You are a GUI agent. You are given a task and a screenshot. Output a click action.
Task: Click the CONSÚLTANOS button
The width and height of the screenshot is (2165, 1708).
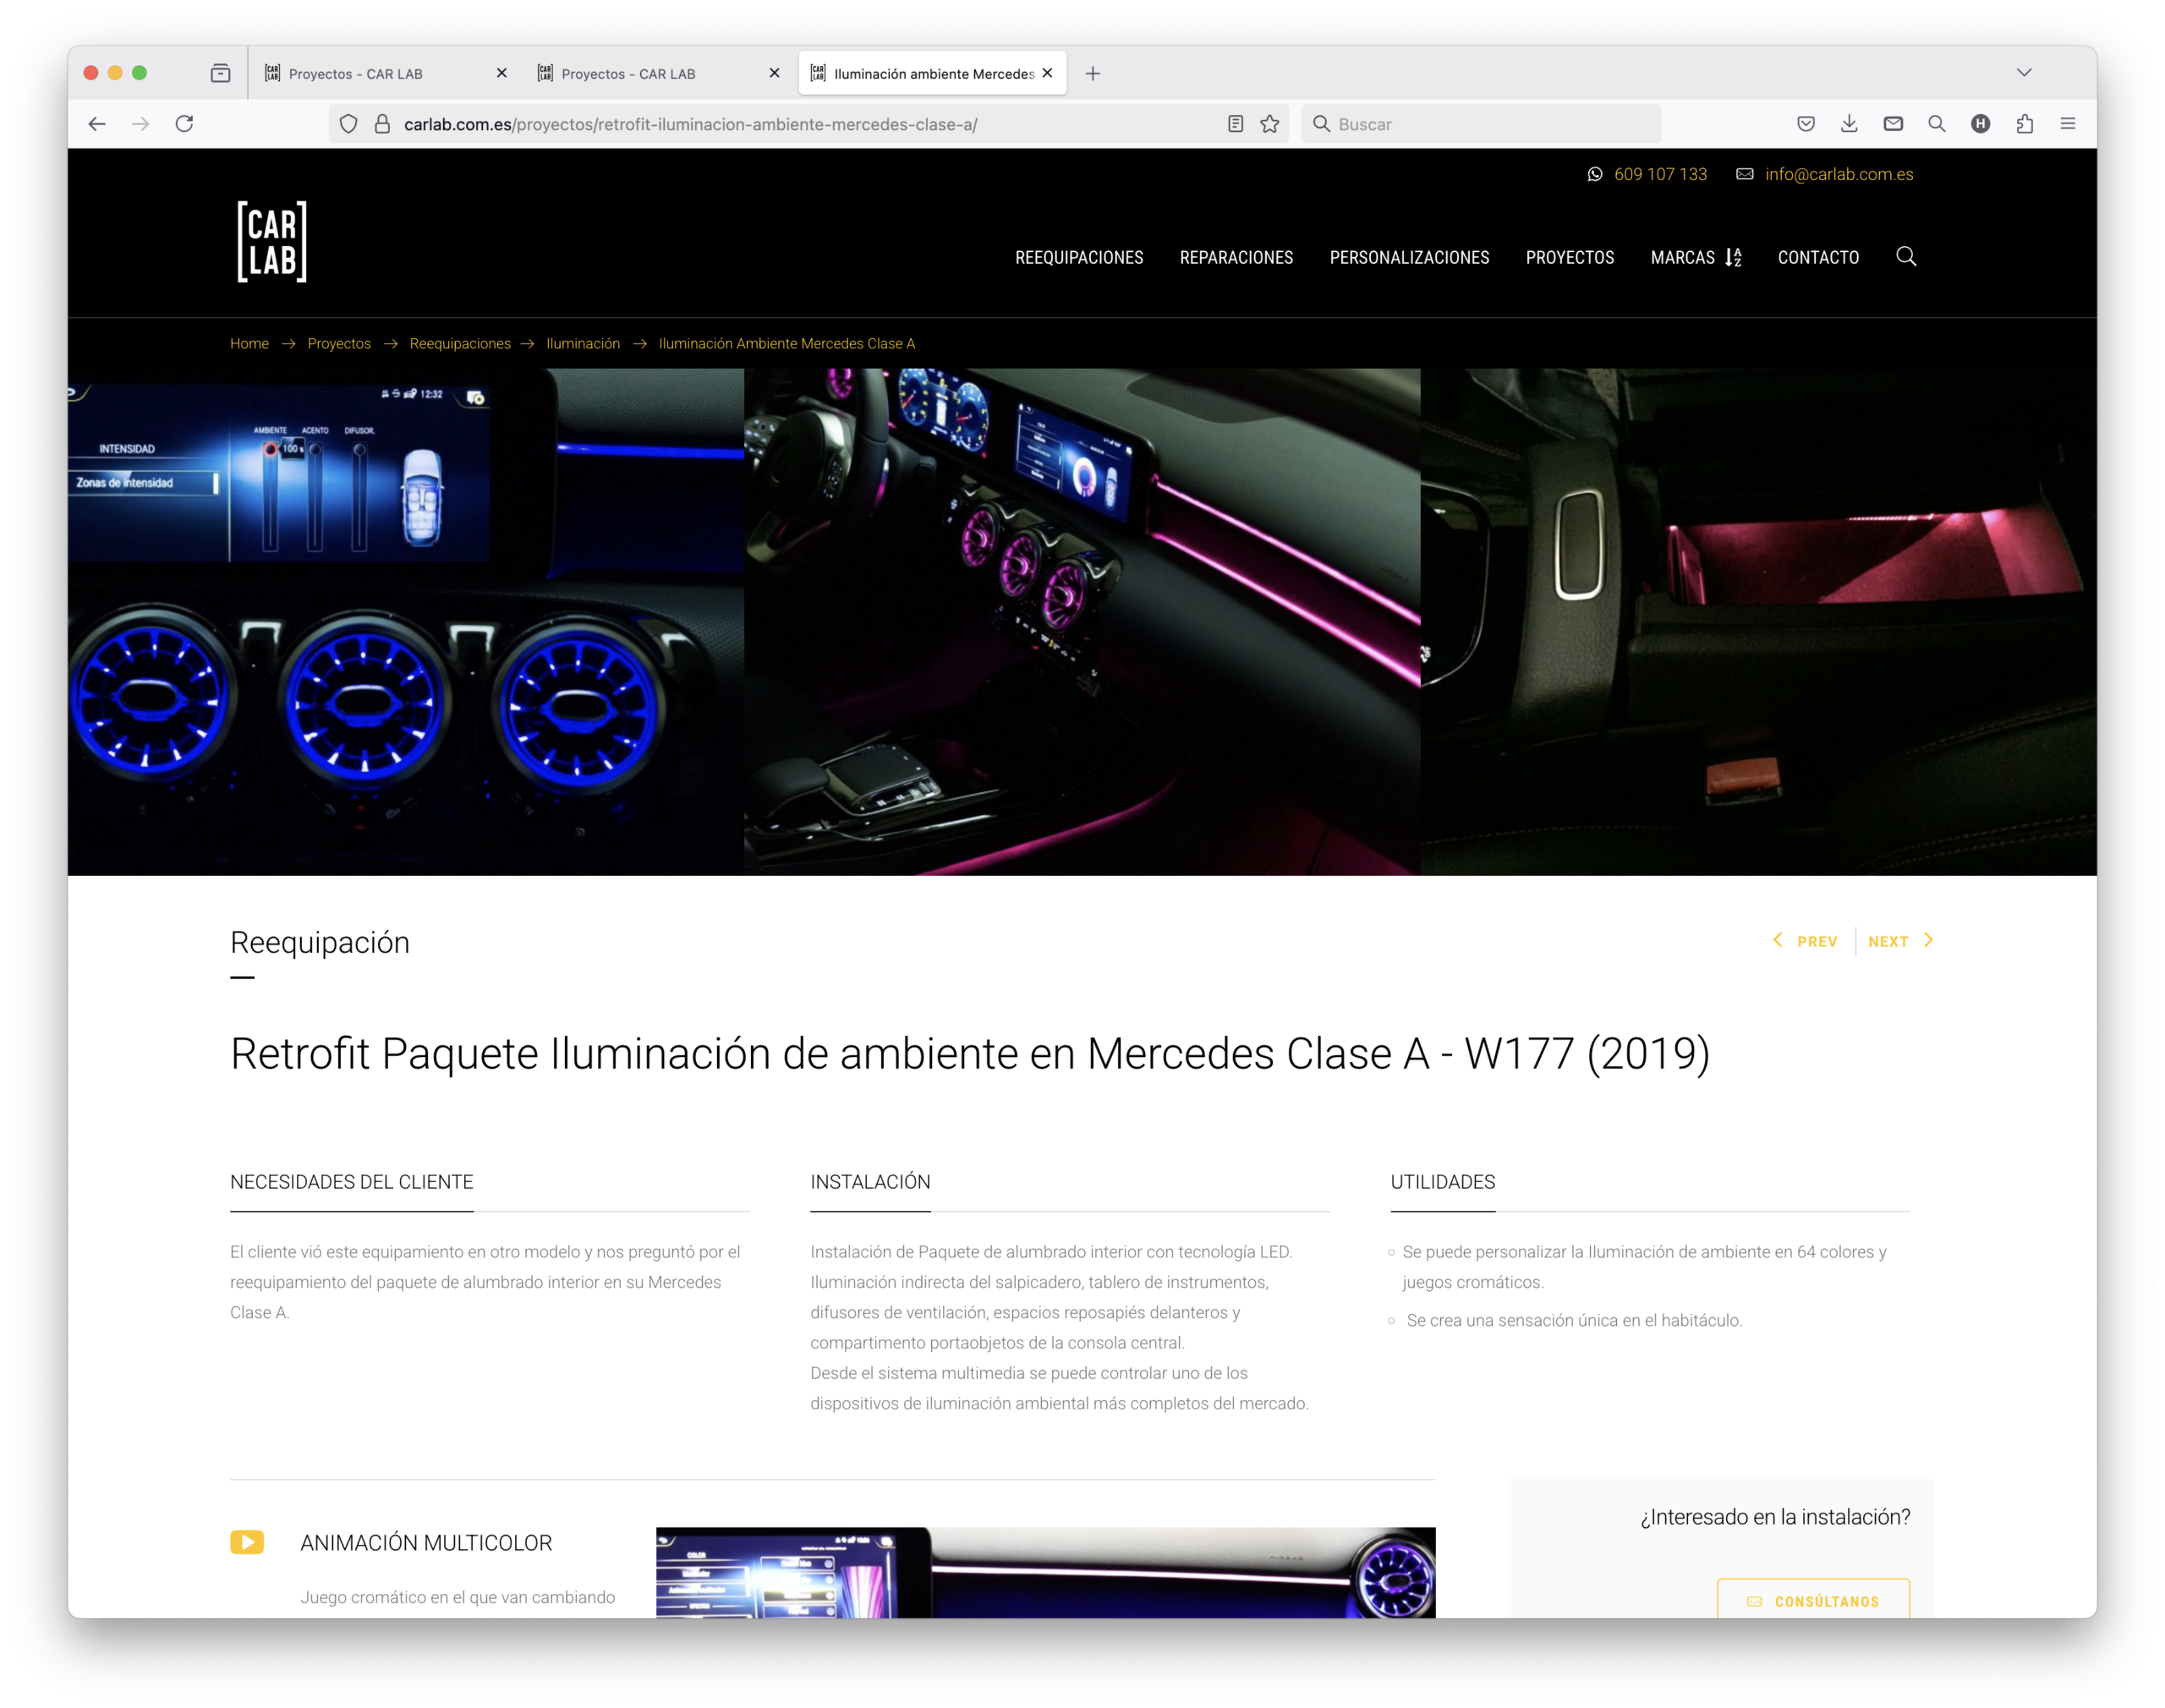tap(1813, 1600)
